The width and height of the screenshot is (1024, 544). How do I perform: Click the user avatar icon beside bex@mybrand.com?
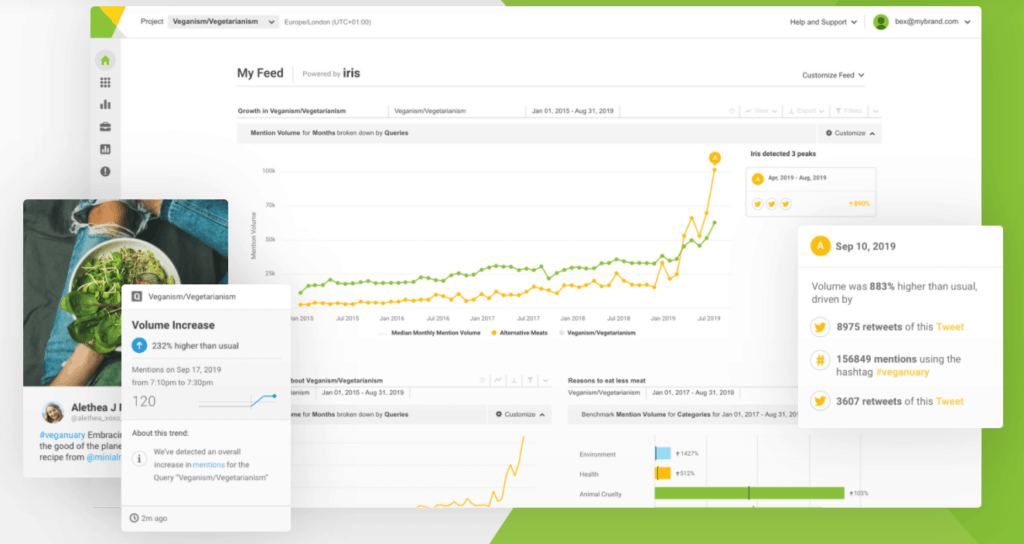click(881, 21)
